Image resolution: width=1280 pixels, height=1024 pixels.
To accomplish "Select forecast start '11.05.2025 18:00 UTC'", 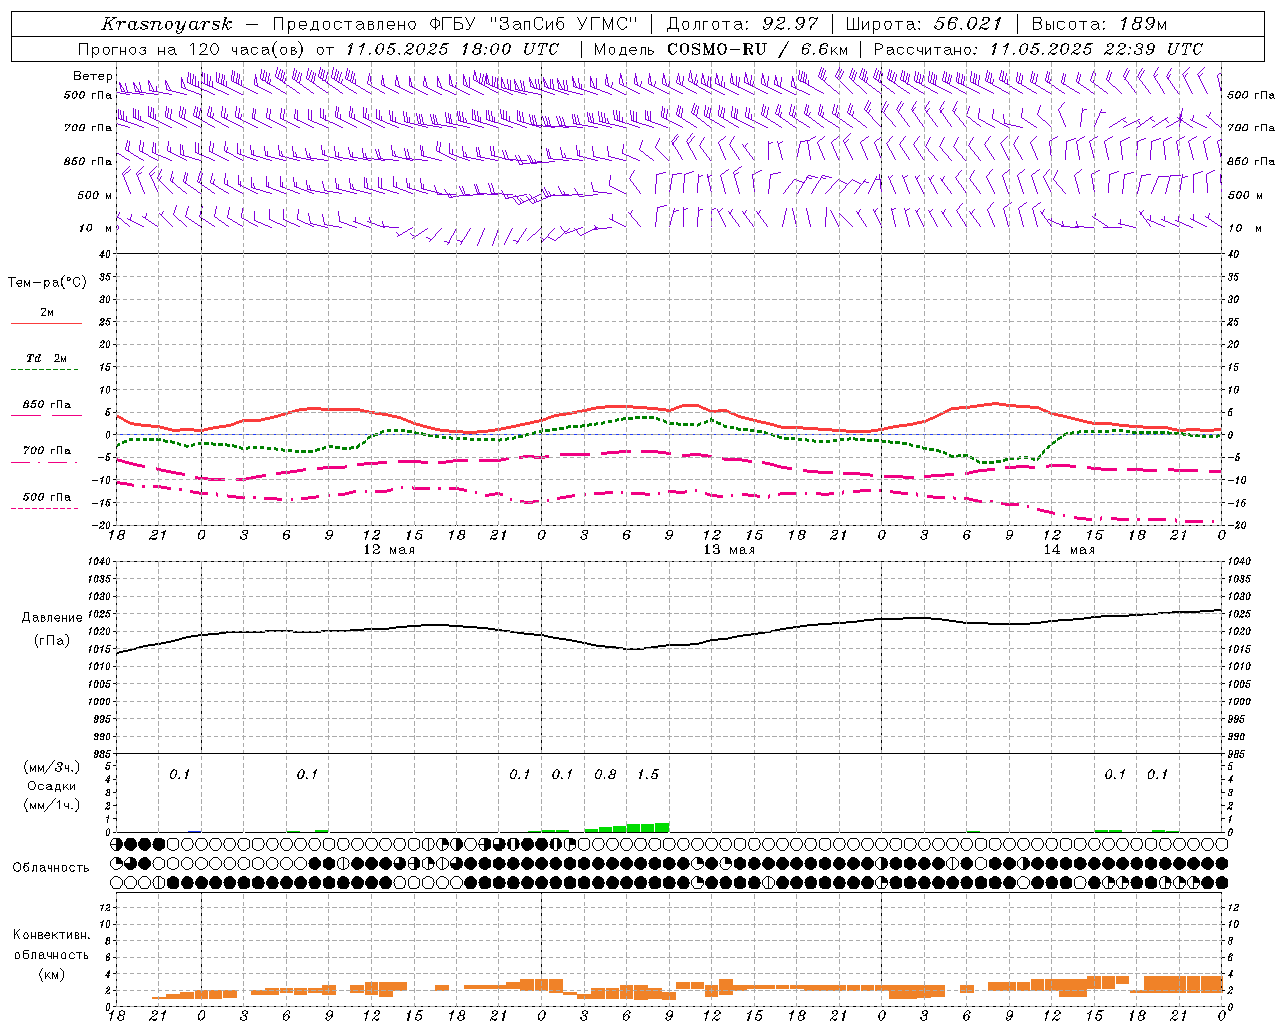I will [452, 49].
